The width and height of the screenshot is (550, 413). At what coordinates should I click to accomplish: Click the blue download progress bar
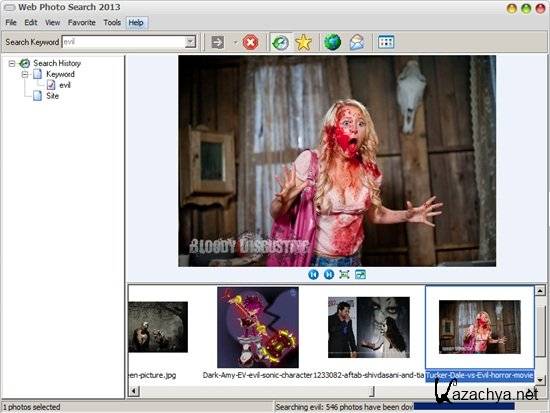(464, 406)
